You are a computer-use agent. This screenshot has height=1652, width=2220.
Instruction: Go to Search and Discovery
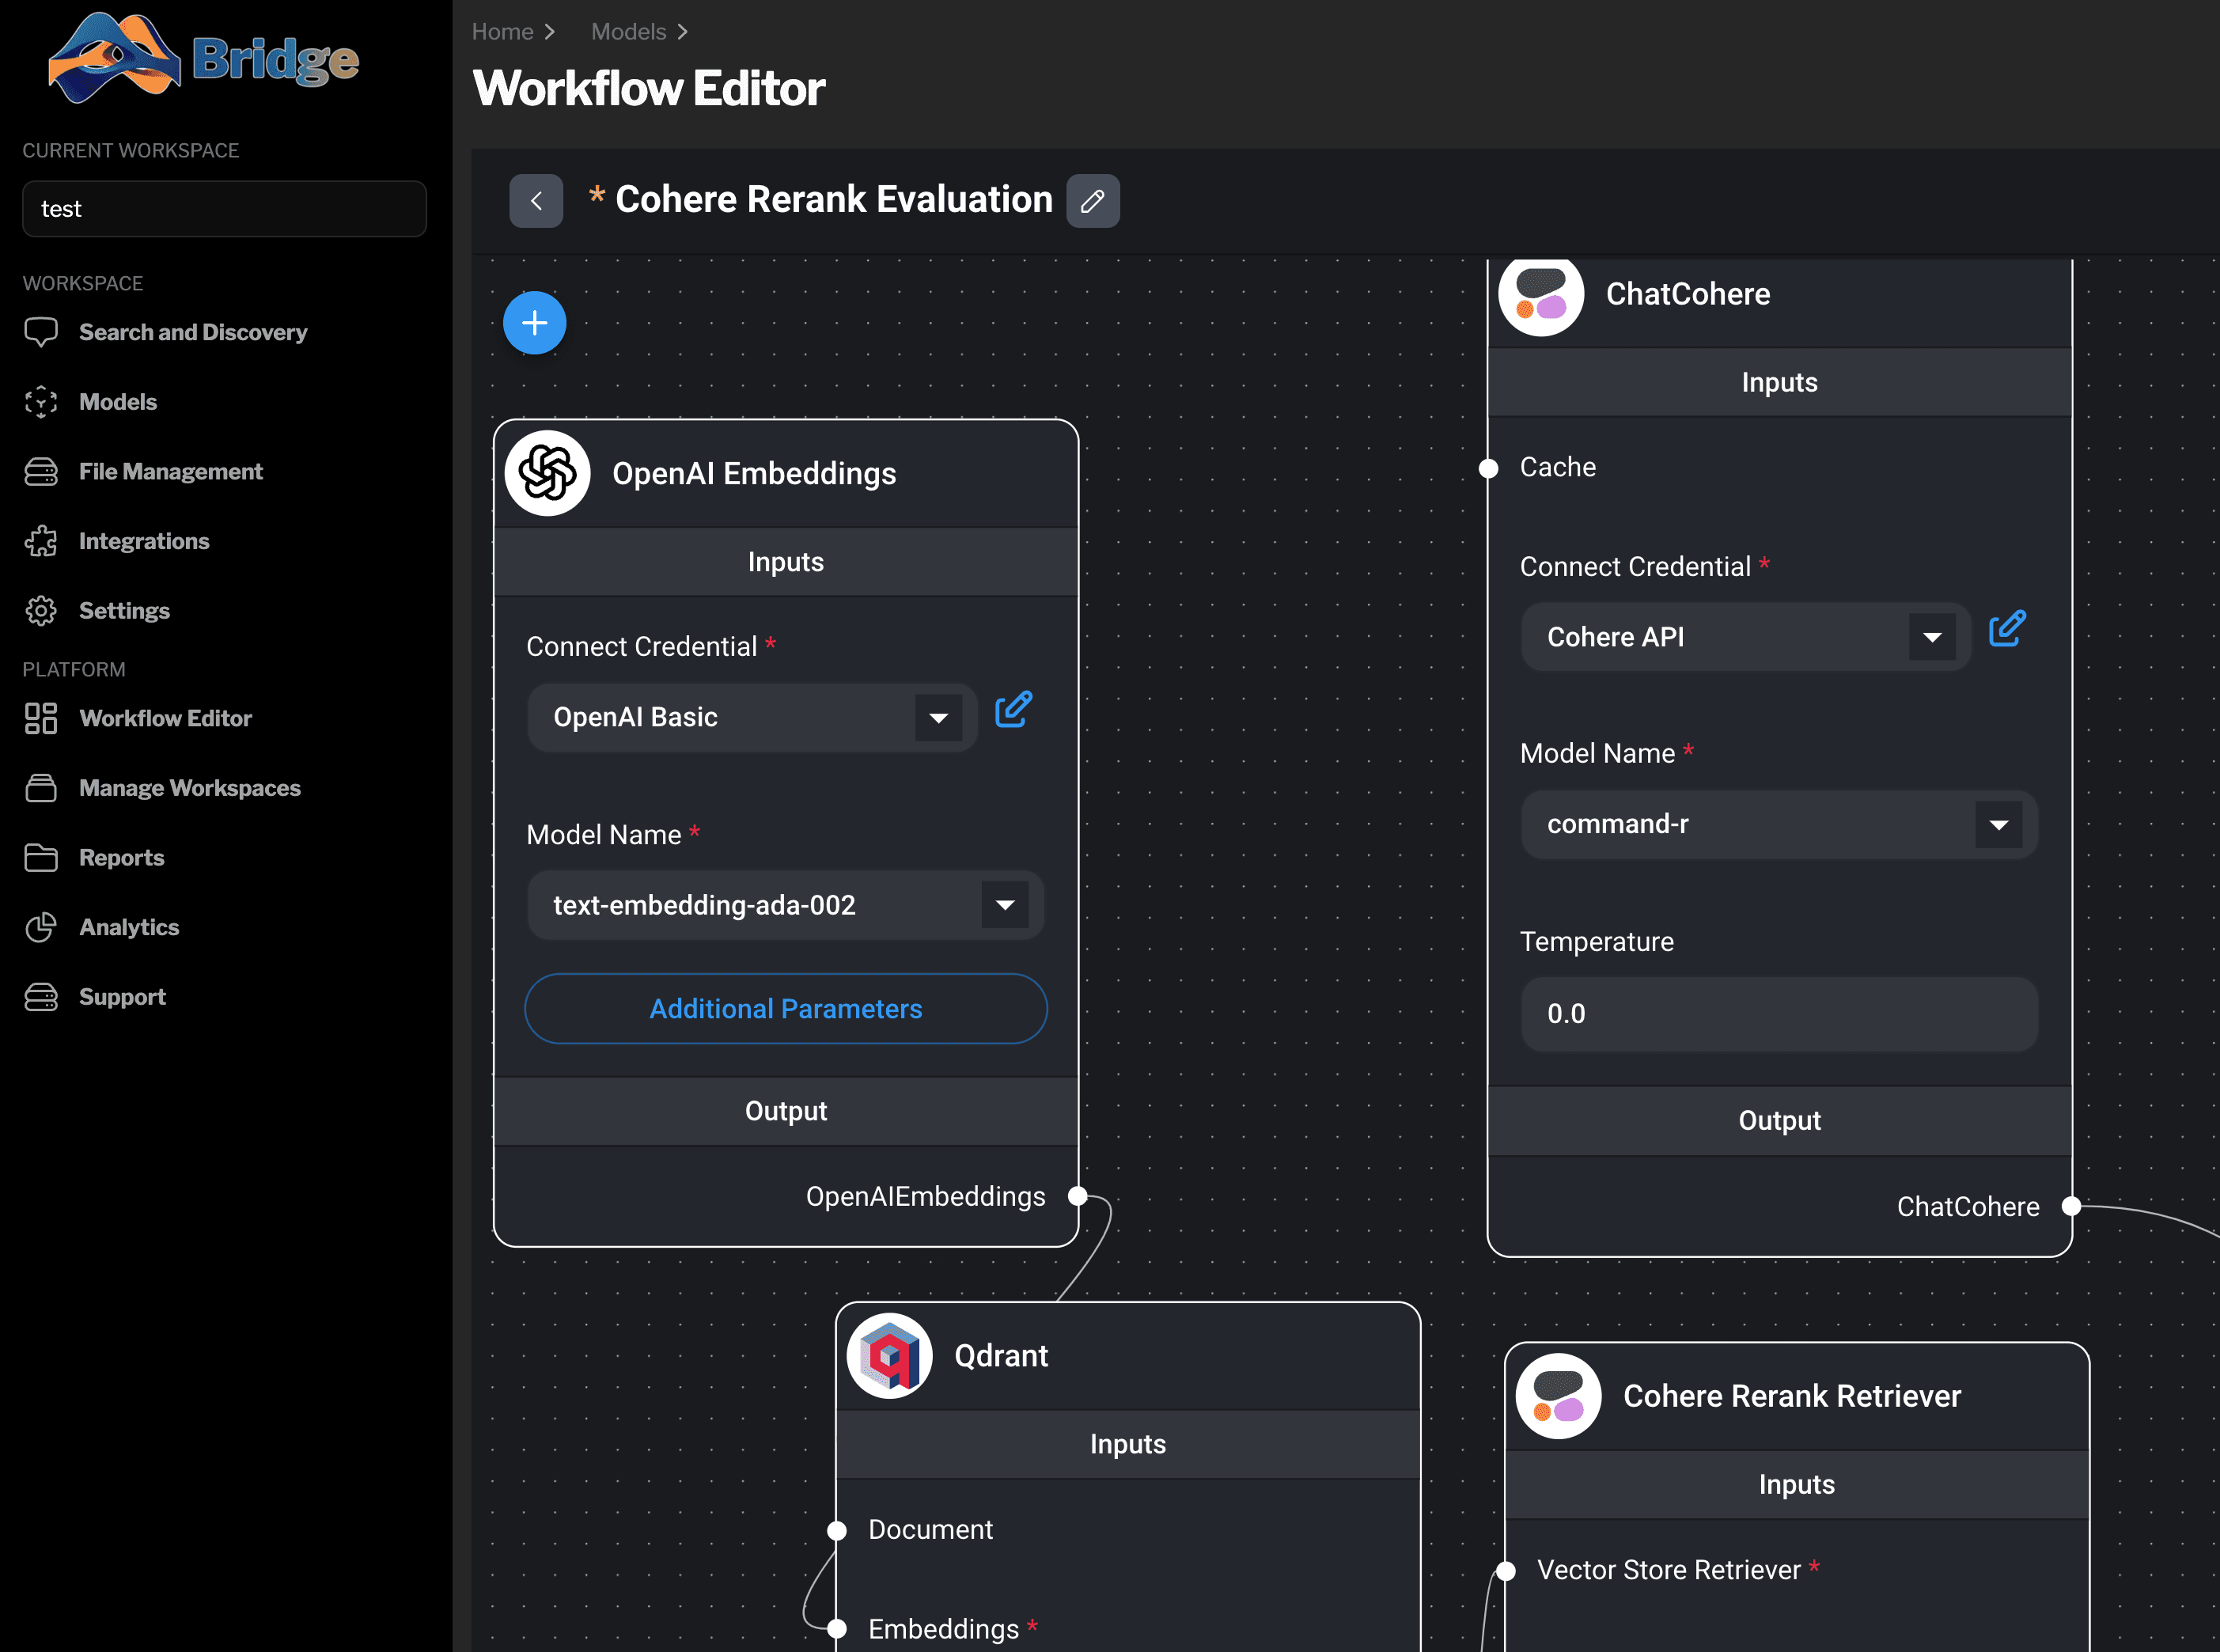[193, 332]
